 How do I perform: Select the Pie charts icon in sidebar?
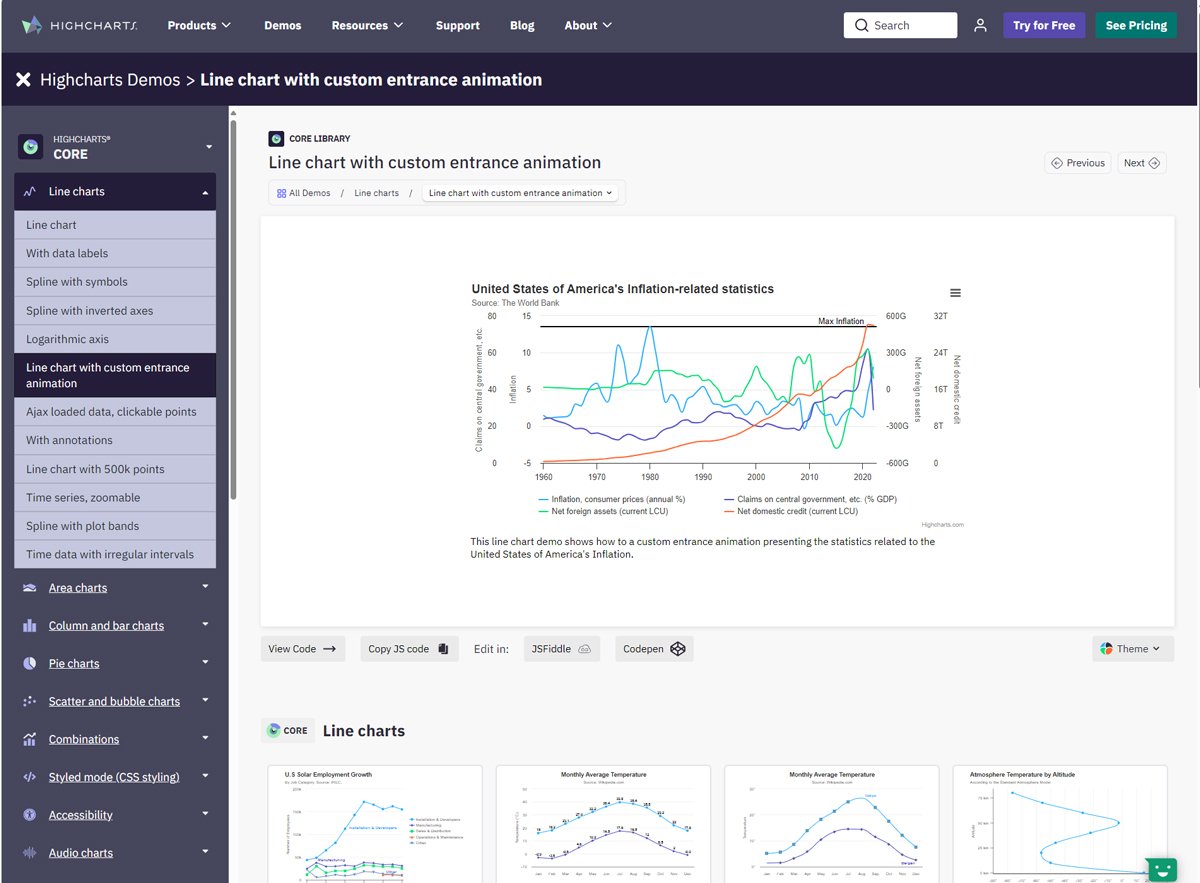click(x=29, y=662)
